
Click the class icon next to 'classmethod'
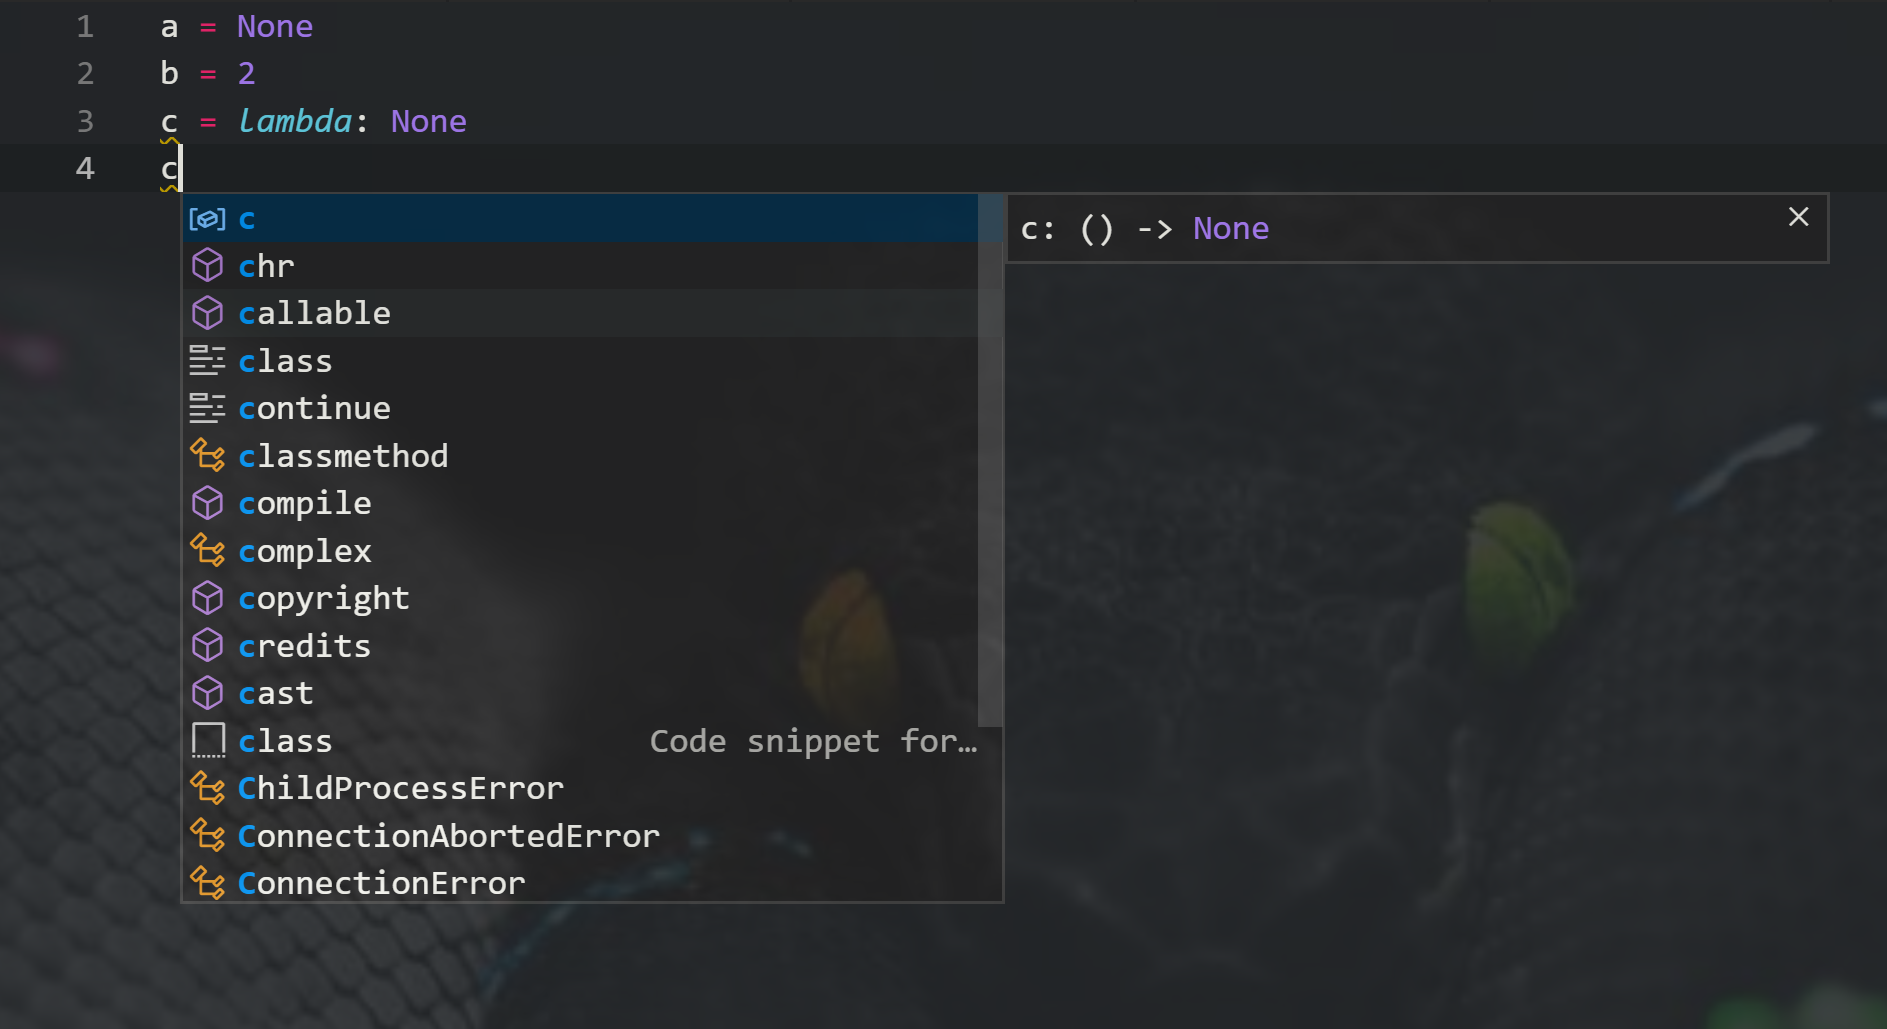[207, 455]
